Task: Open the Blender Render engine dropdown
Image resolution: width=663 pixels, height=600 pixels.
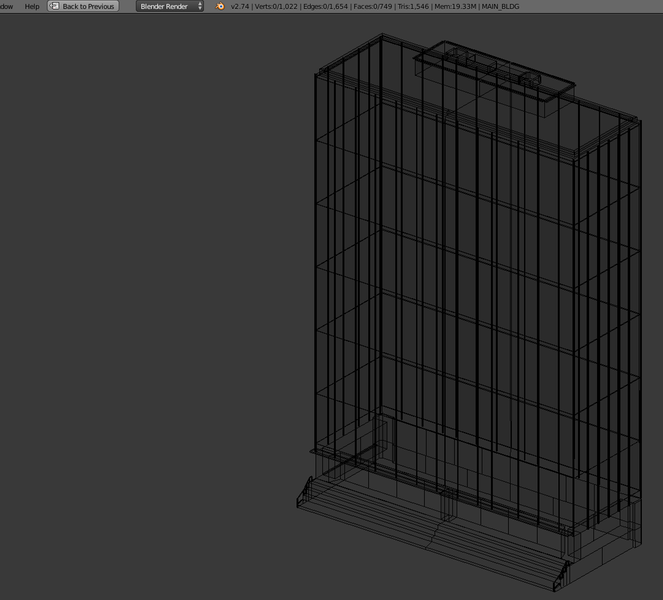Action: tap(165, 6)
